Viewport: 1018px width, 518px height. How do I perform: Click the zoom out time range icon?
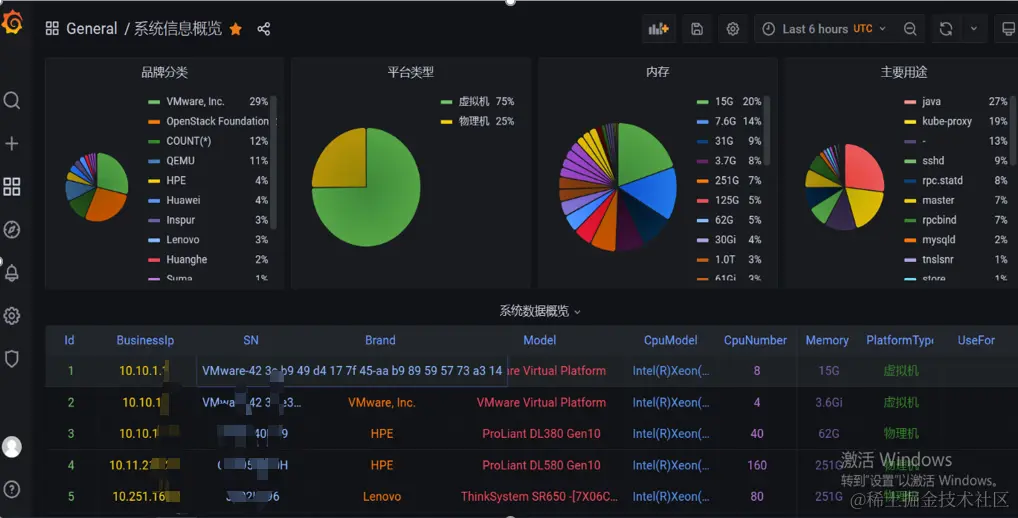(x=910, y=29)
